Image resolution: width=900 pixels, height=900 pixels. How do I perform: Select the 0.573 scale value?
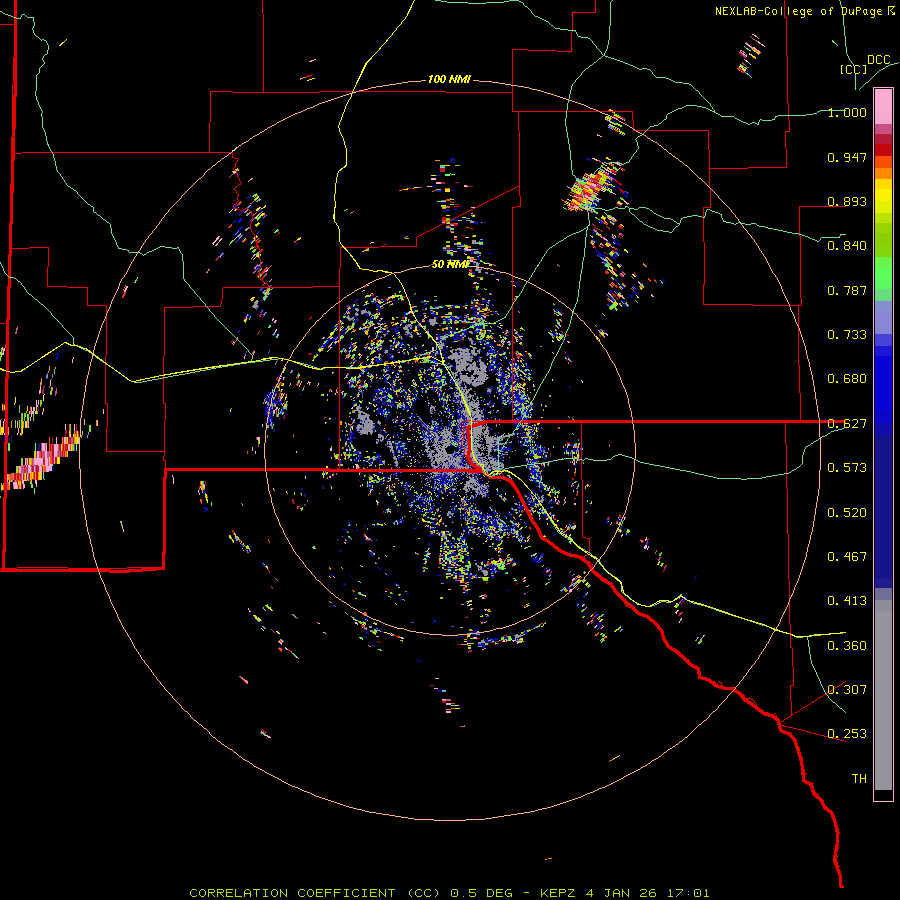(847, 468)
